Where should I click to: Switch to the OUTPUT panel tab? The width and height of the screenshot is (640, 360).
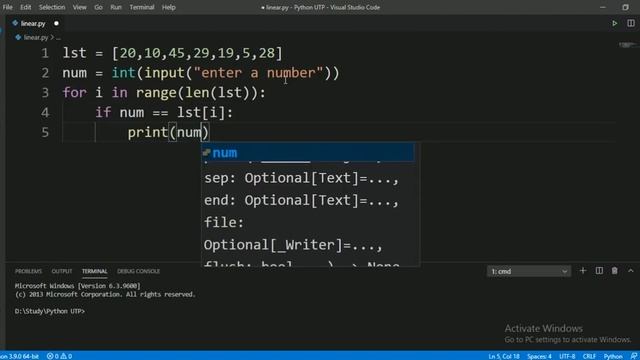tap(62, 271)
